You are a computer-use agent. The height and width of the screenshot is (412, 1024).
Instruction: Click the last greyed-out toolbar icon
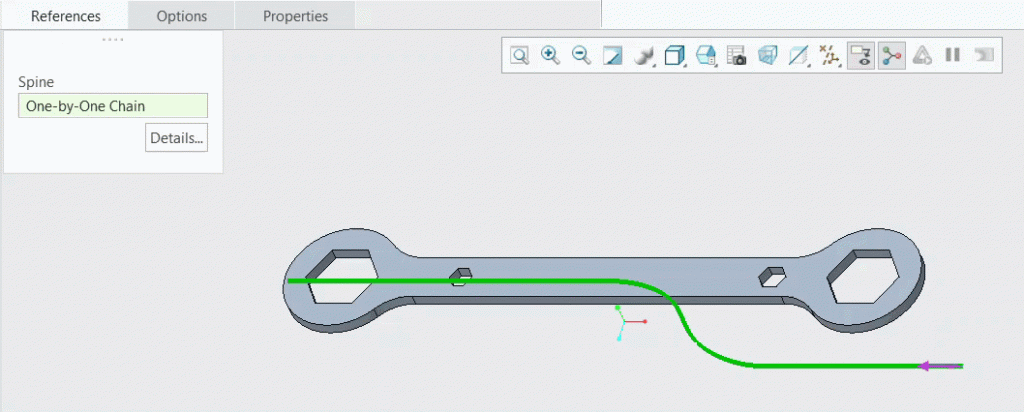984,56
